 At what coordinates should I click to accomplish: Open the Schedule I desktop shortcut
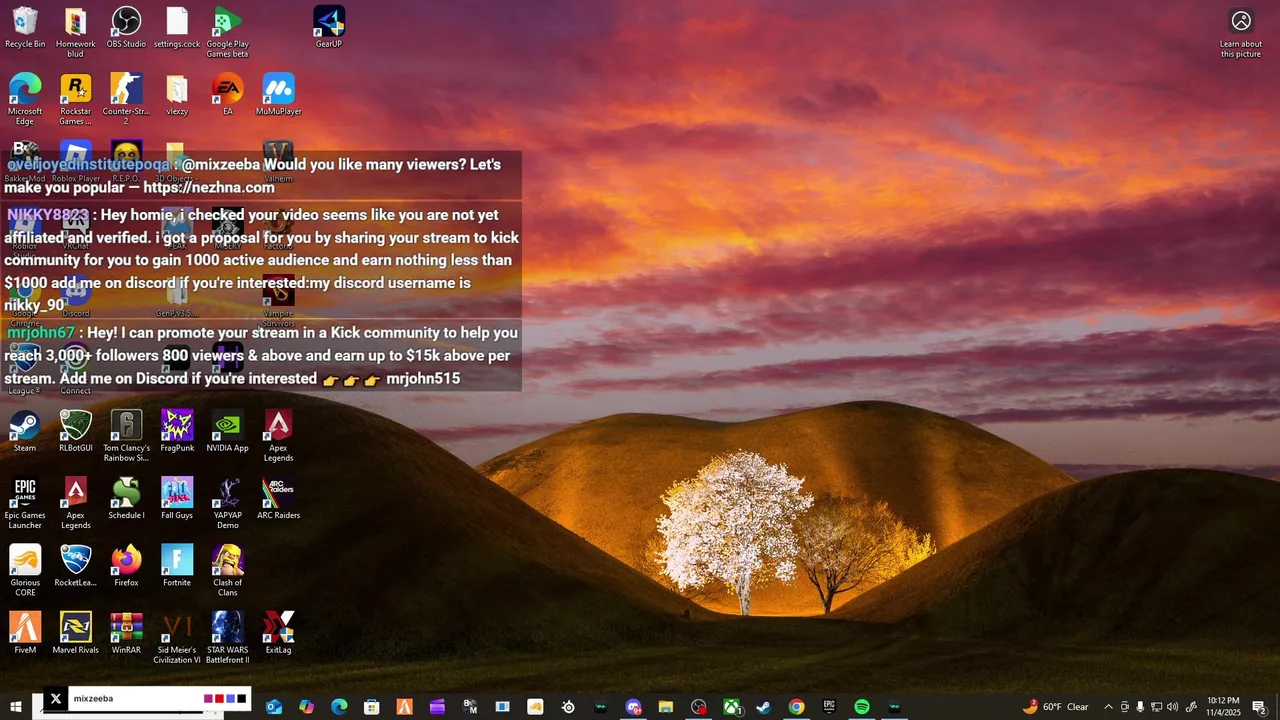[126, 498]
